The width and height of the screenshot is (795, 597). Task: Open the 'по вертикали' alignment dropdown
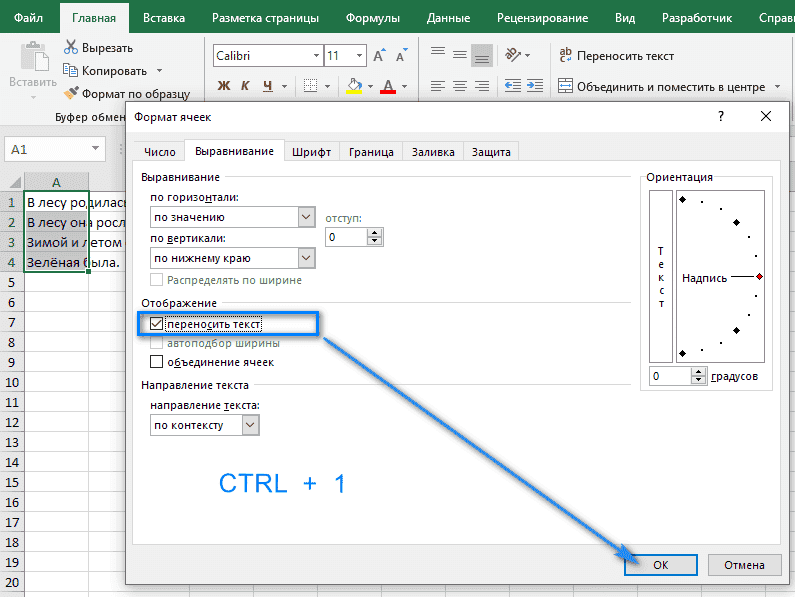coord(306,258)
